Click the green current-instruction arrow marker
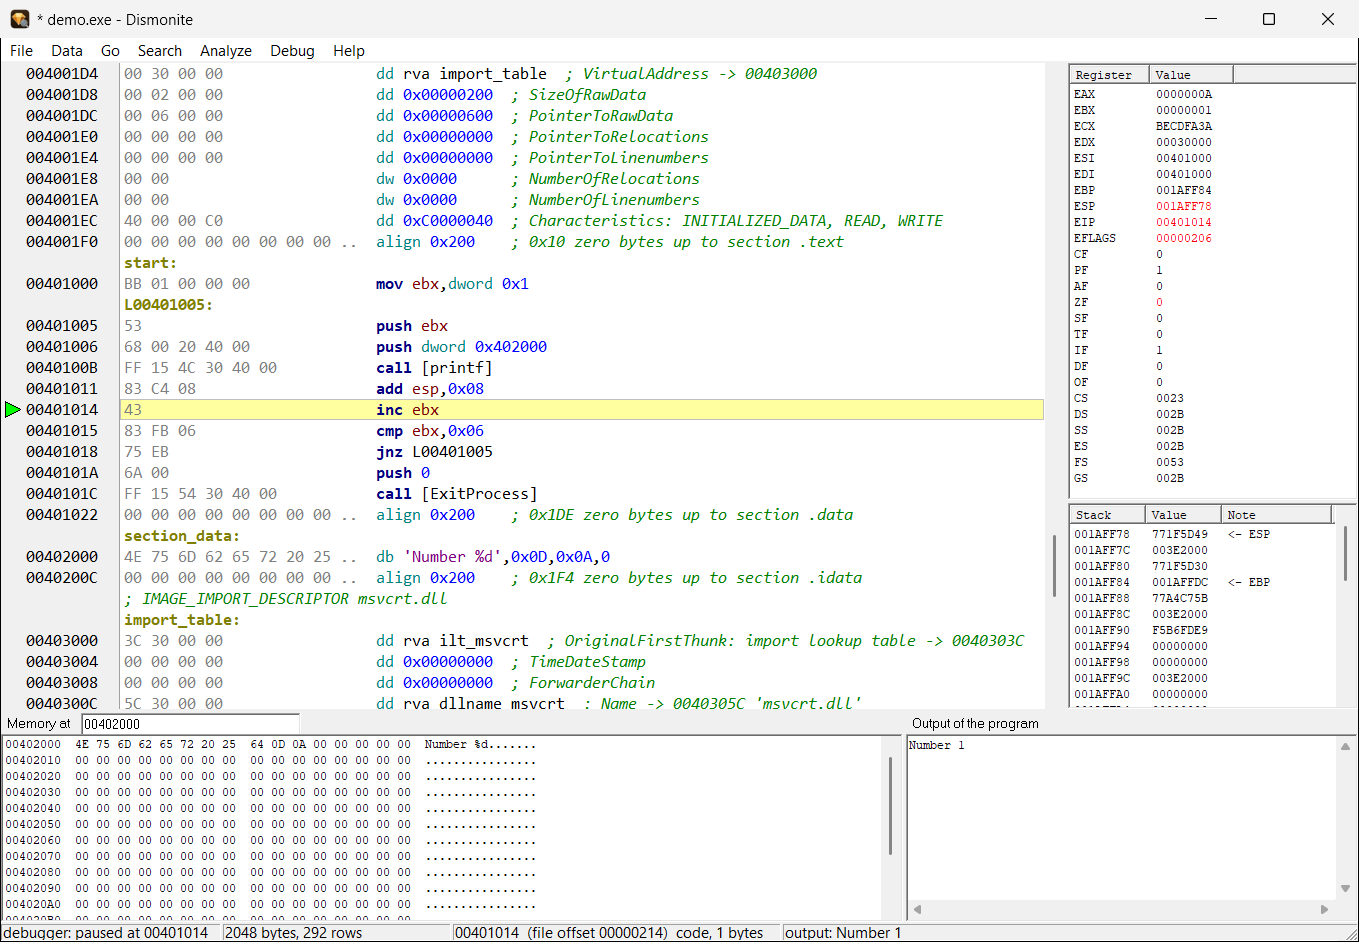This screenshot has width=1359, height=942. point(12,409)
